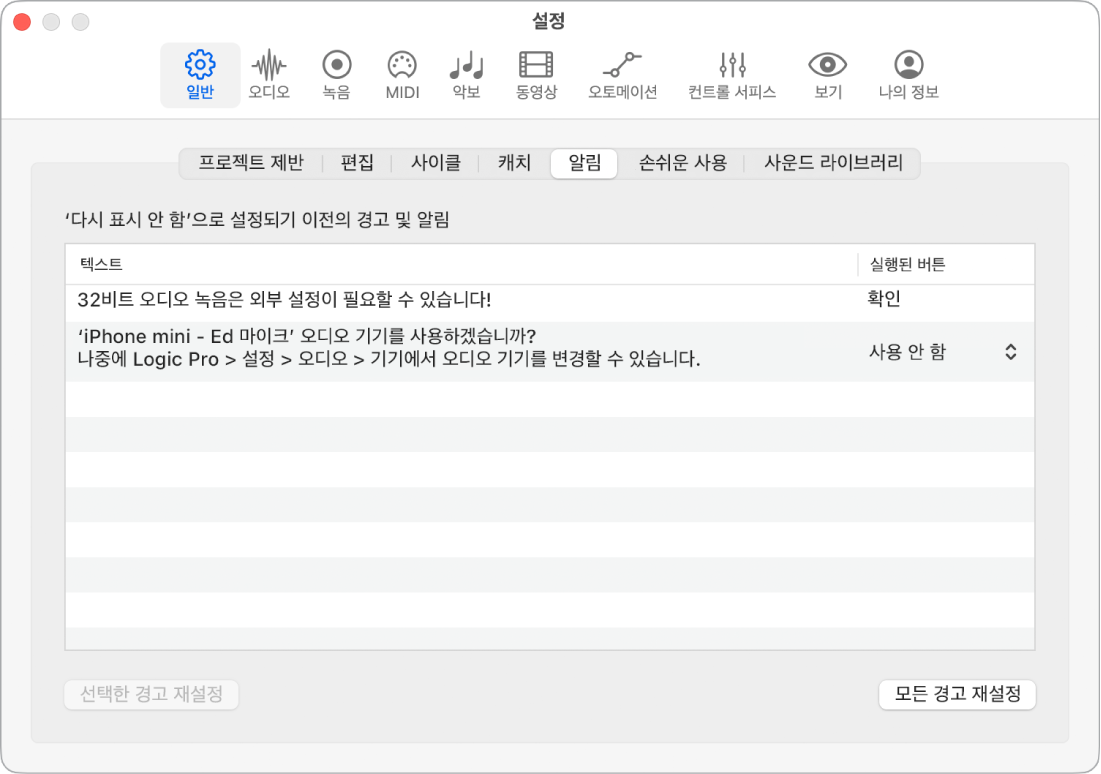The image size is (1101, 774).
Task: Open the 오토메이션 automation settings pane
Action: coord(622,75)
